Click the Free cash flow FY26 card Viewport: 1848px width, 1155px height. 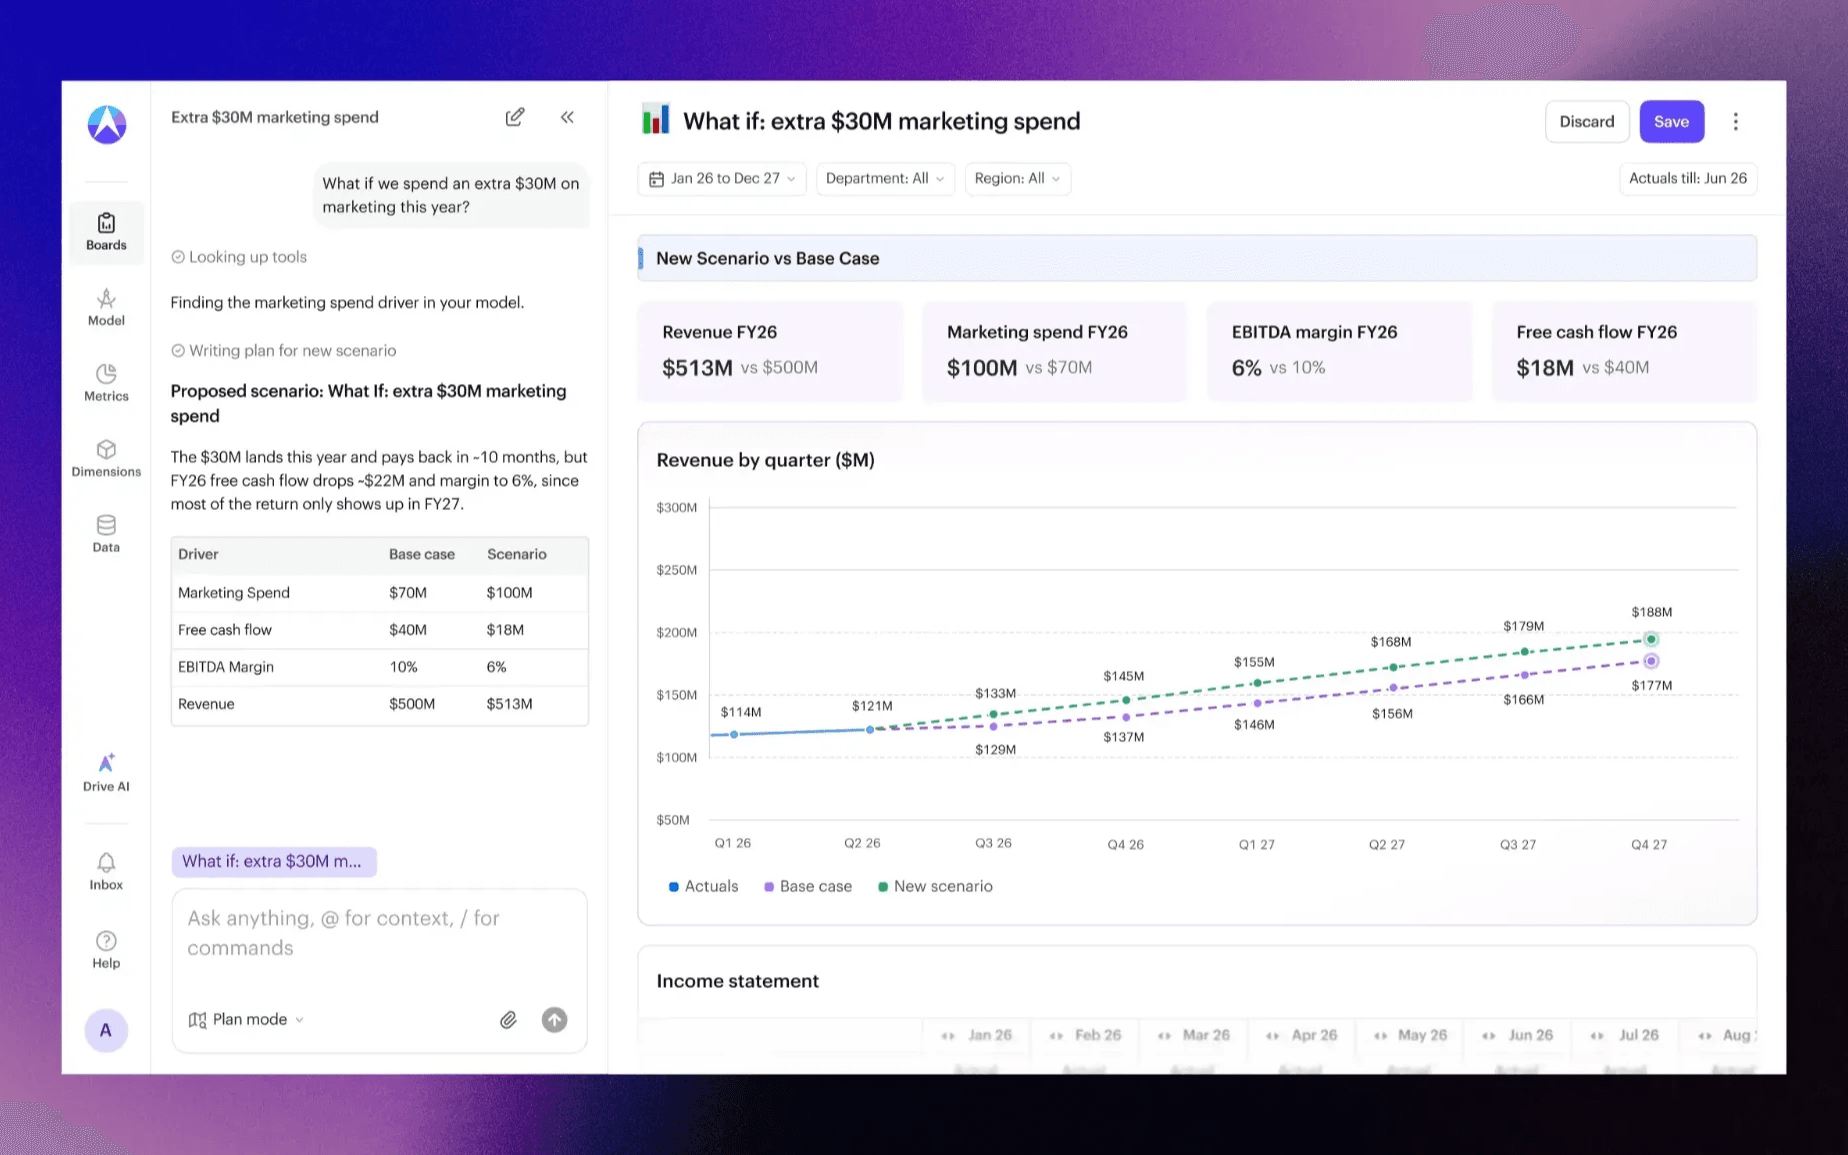(1624, 351)
